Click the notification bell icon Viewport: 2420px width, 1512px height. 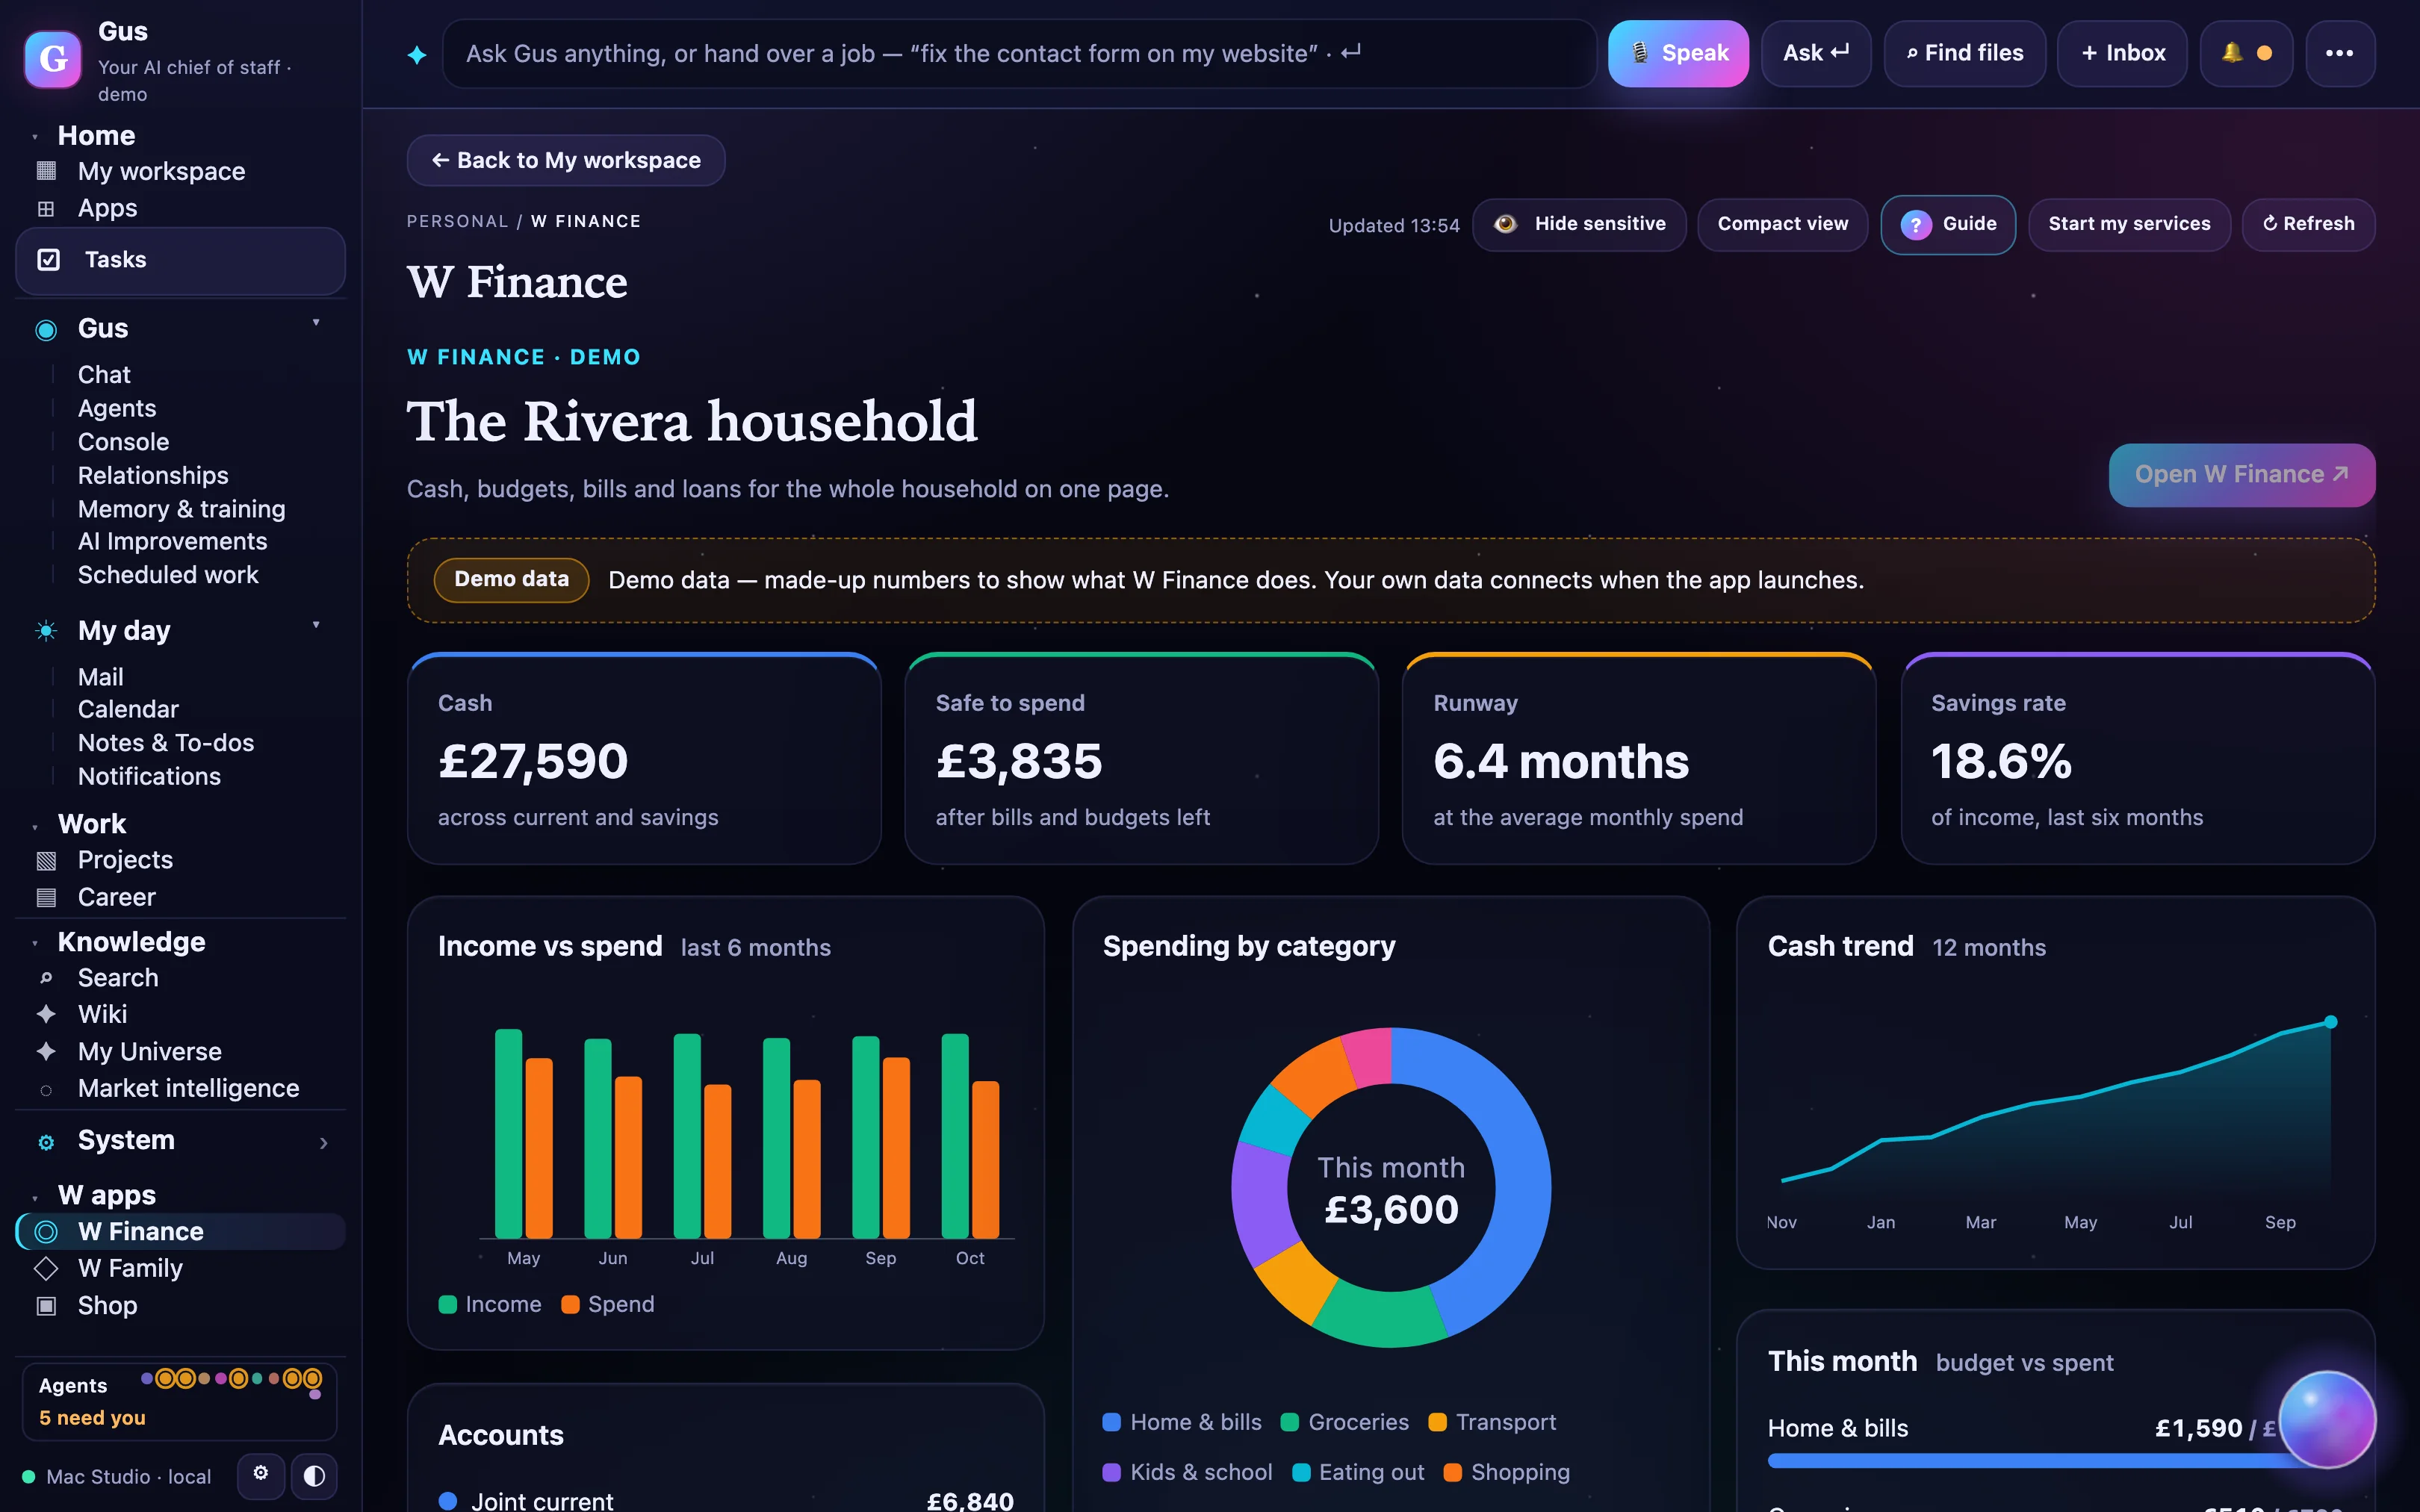(2231, 53)
